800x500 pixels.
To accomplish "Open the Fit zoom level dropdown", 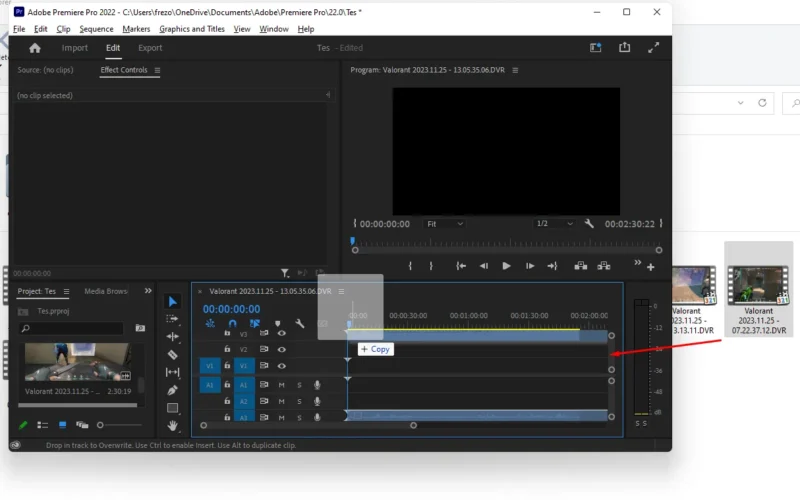I will click(444, 224).
